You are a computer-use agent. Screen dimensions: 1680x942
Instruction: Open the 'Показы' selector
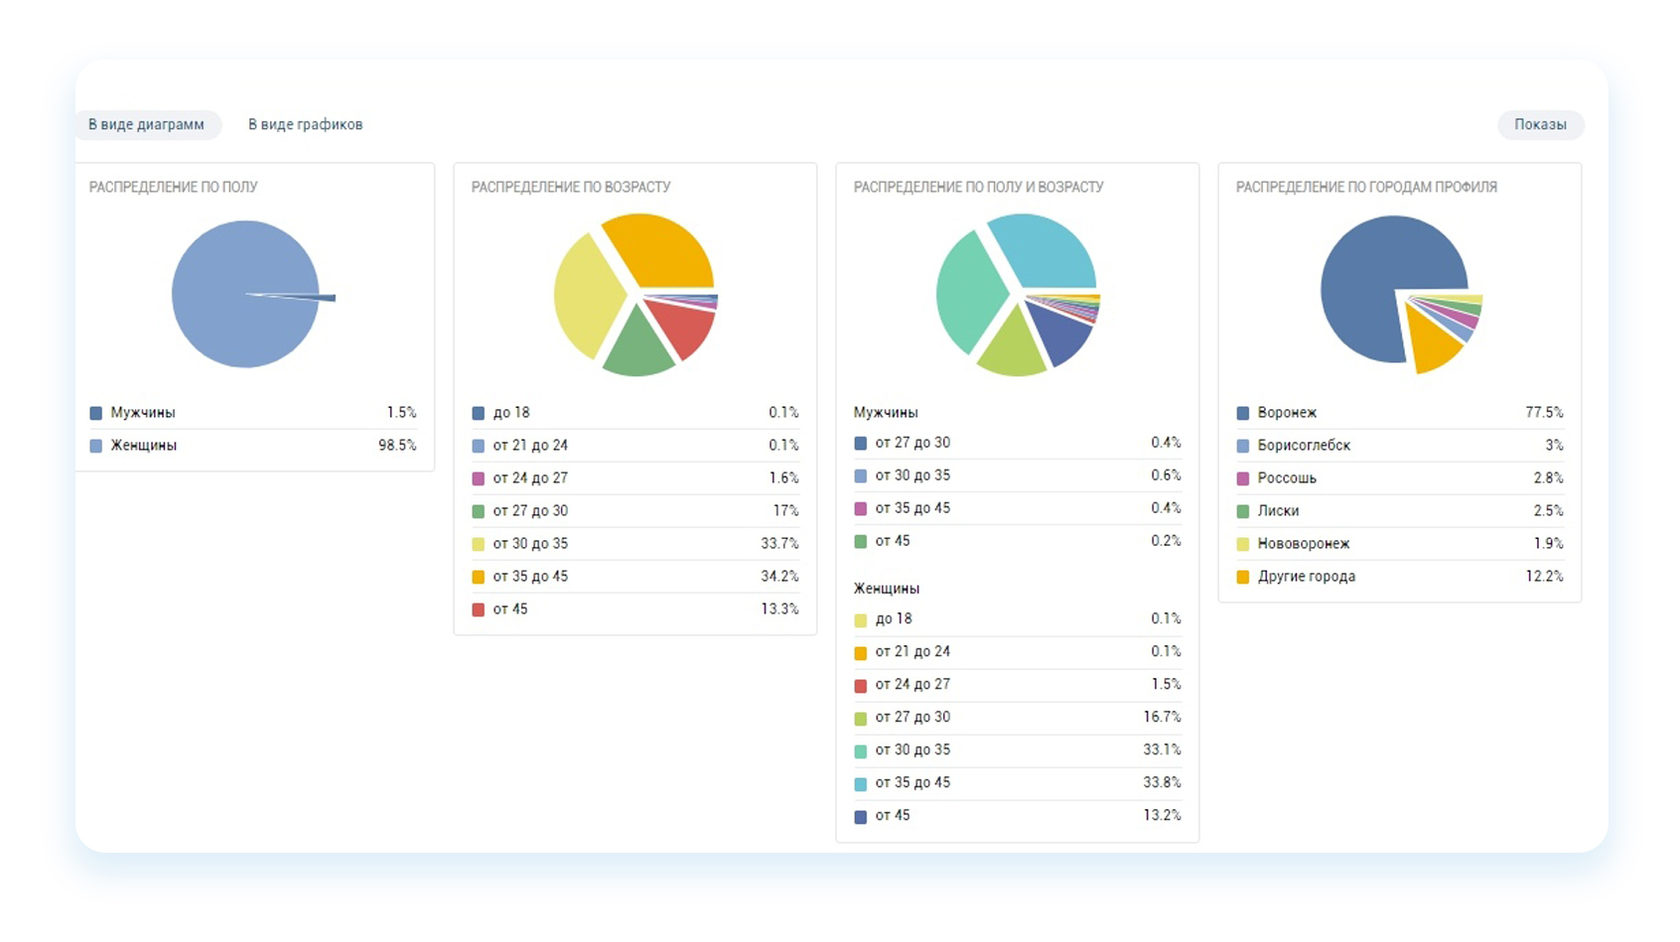tap(1540, 125)
